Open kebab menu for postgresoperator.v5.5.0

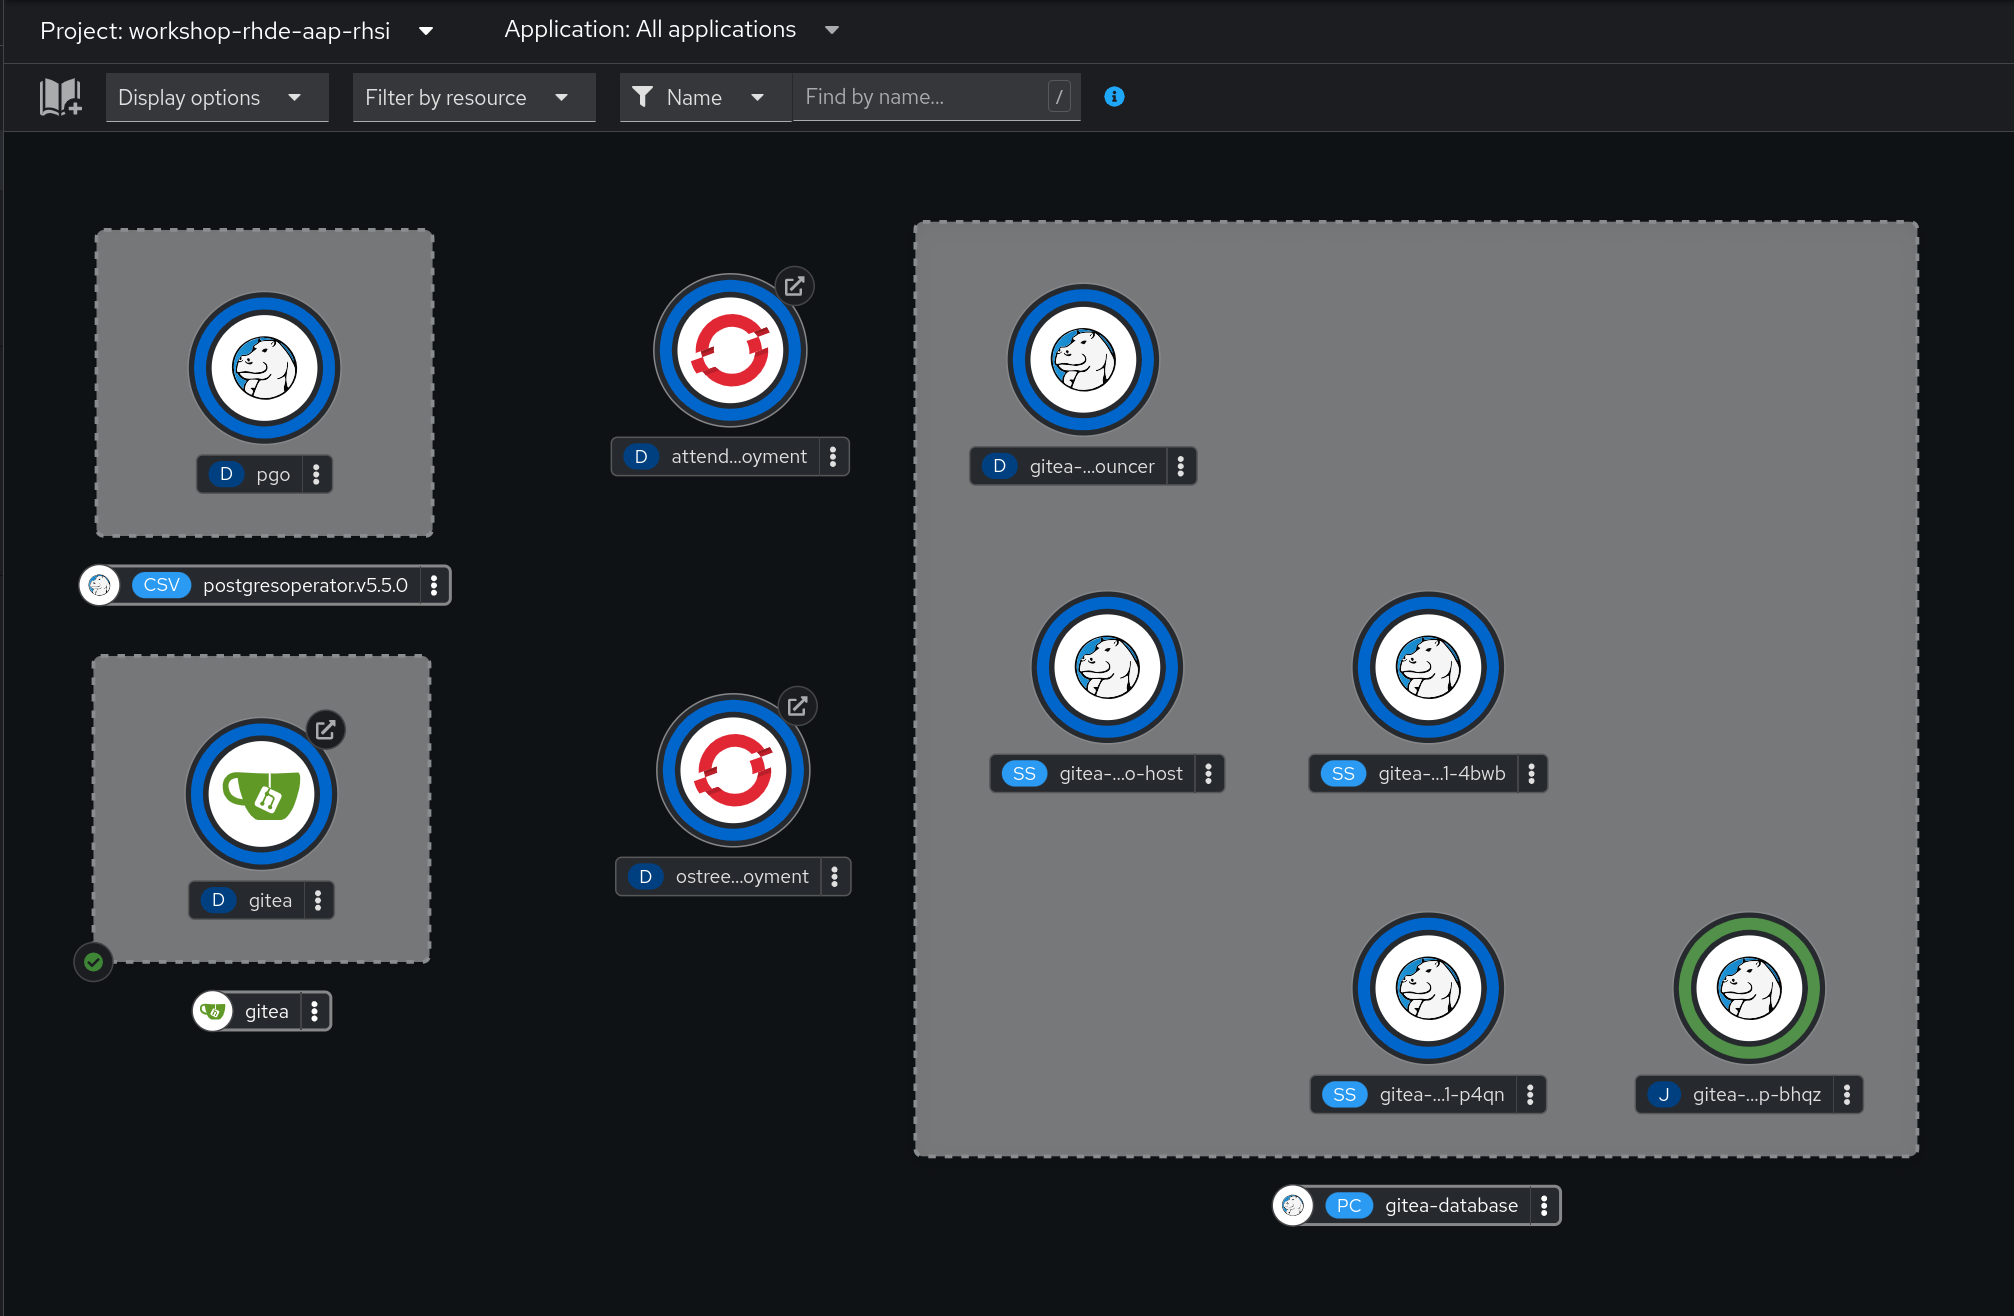(x=434, y=585)
